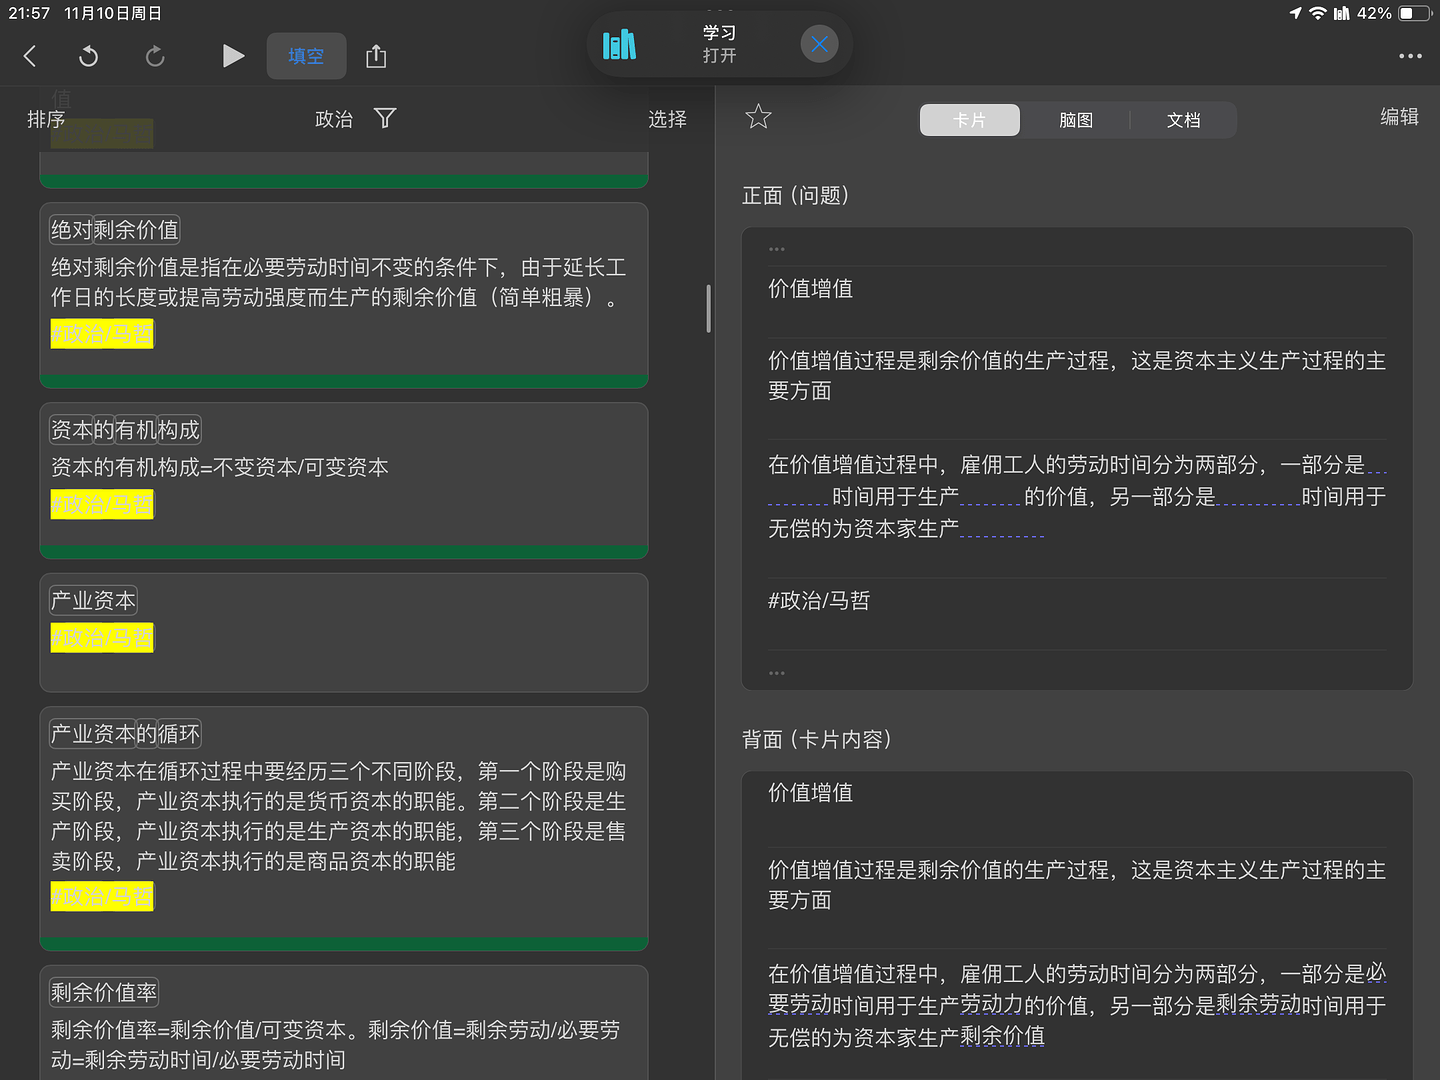Tap the battery indicator in status bar
This screenshot has width=1440, height=1080.
pyautogui.click(x=1414, y=13)
